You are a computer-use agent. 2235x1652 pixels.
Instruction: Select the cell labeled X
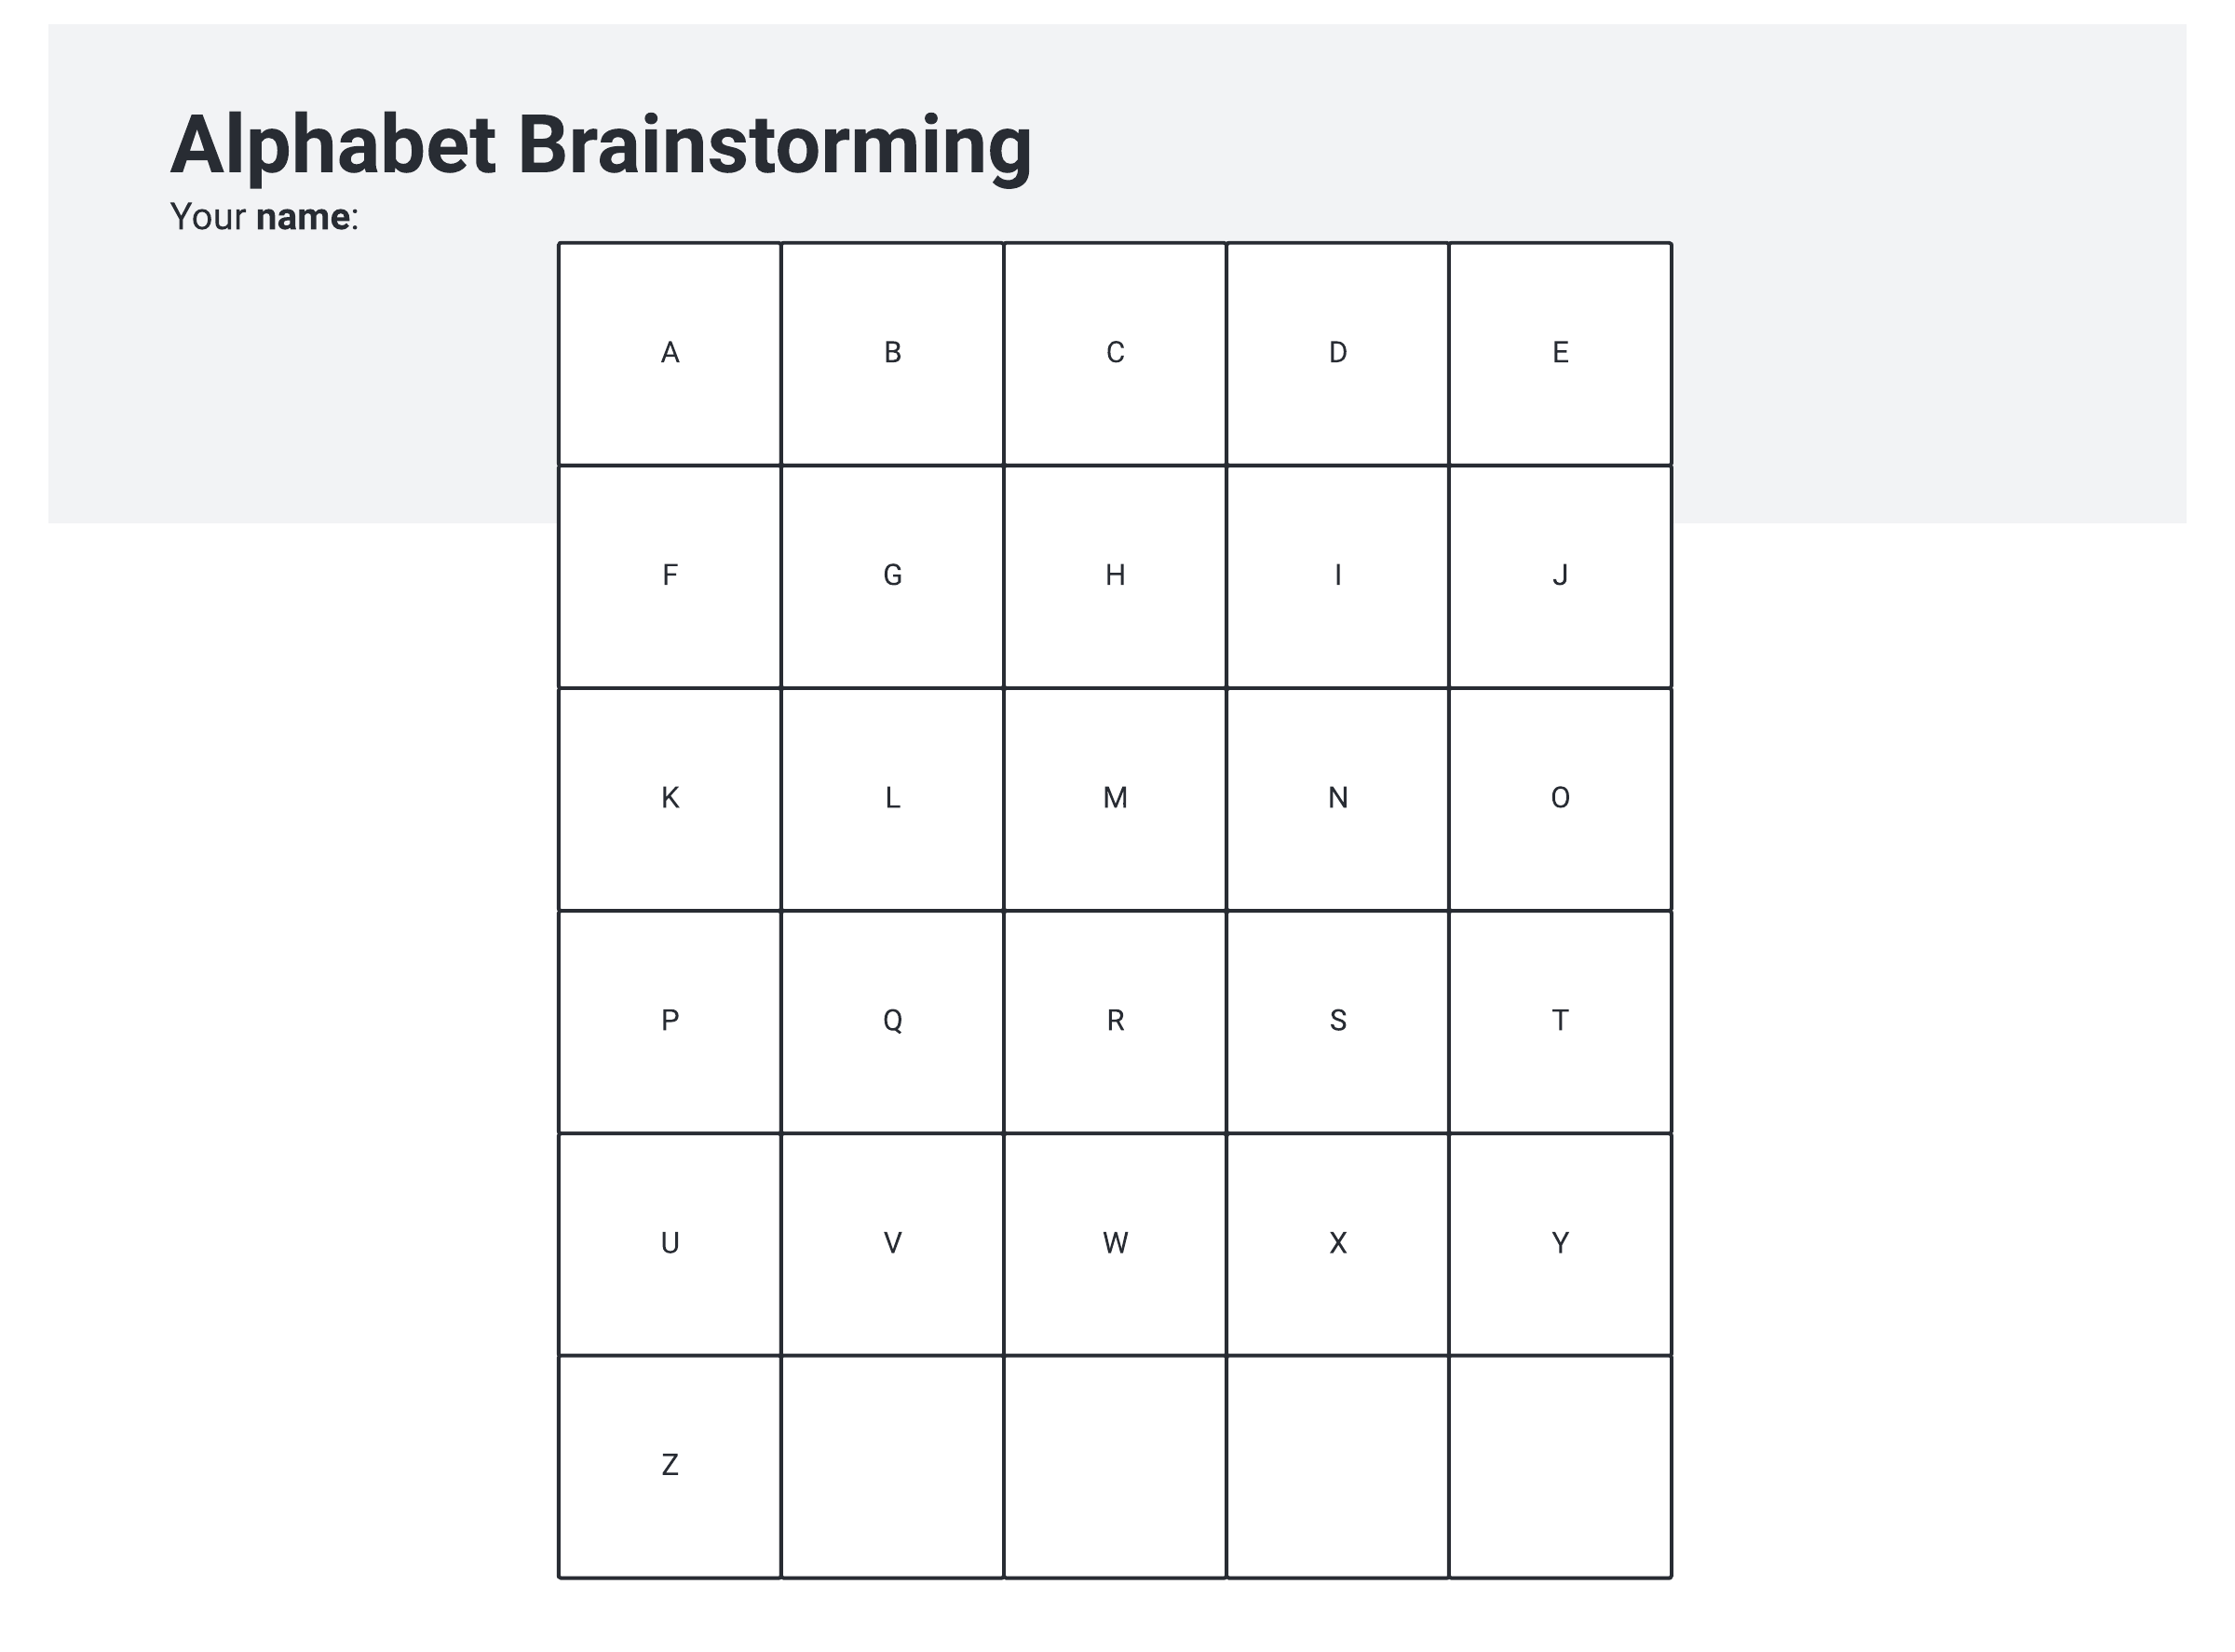click(x=1337, y=1244)
